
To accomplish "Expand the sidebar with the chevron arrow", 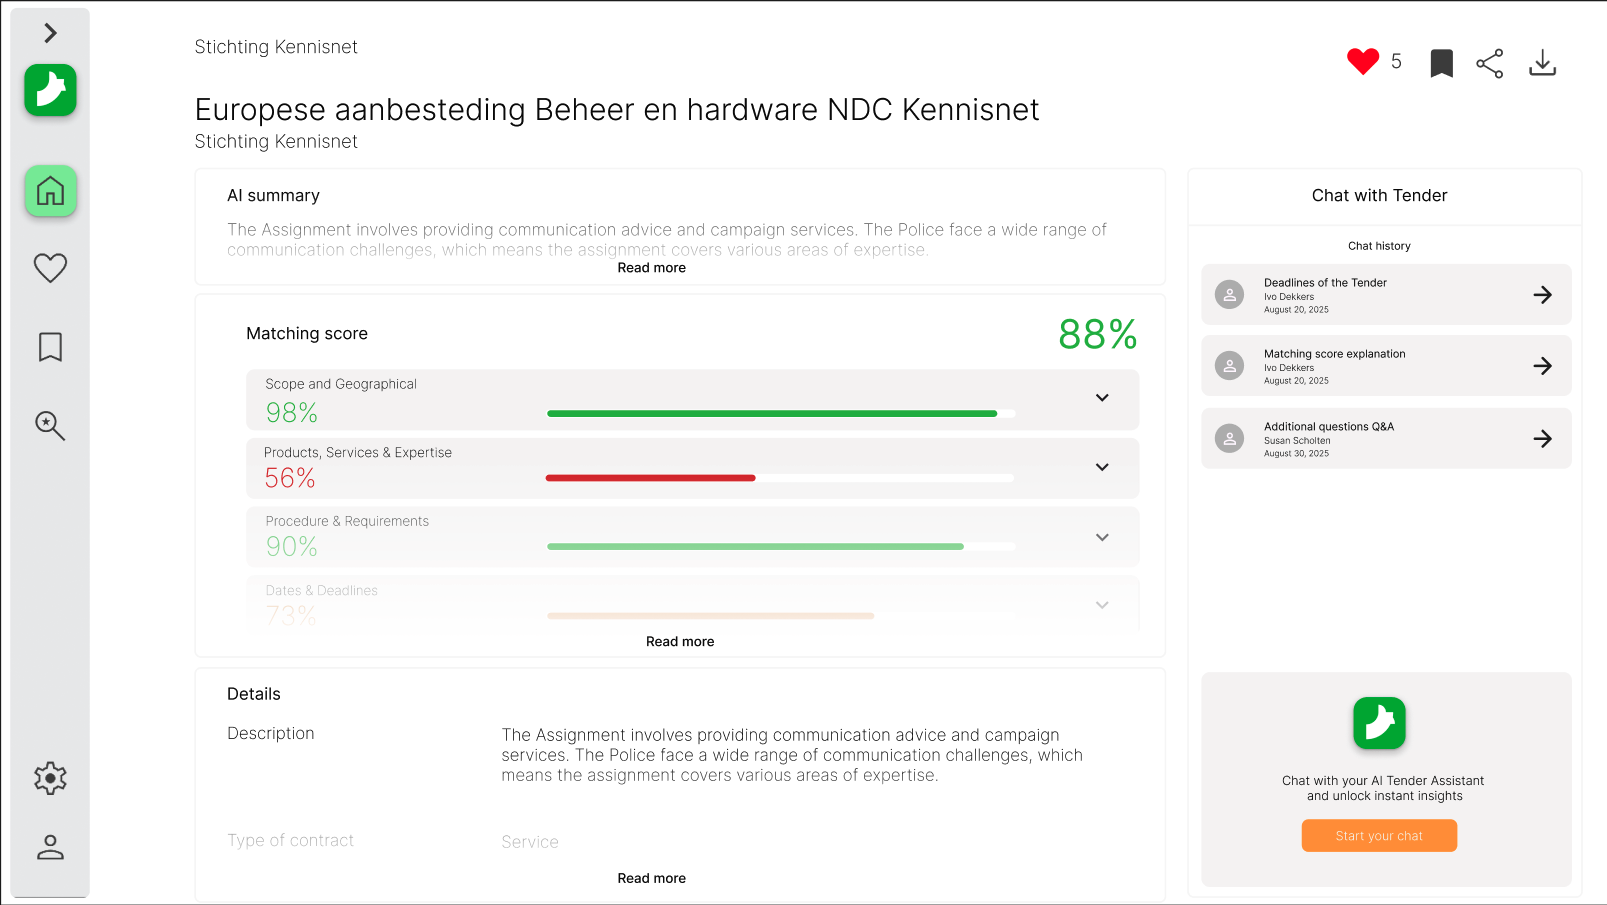I will click(x=50, y=33).
